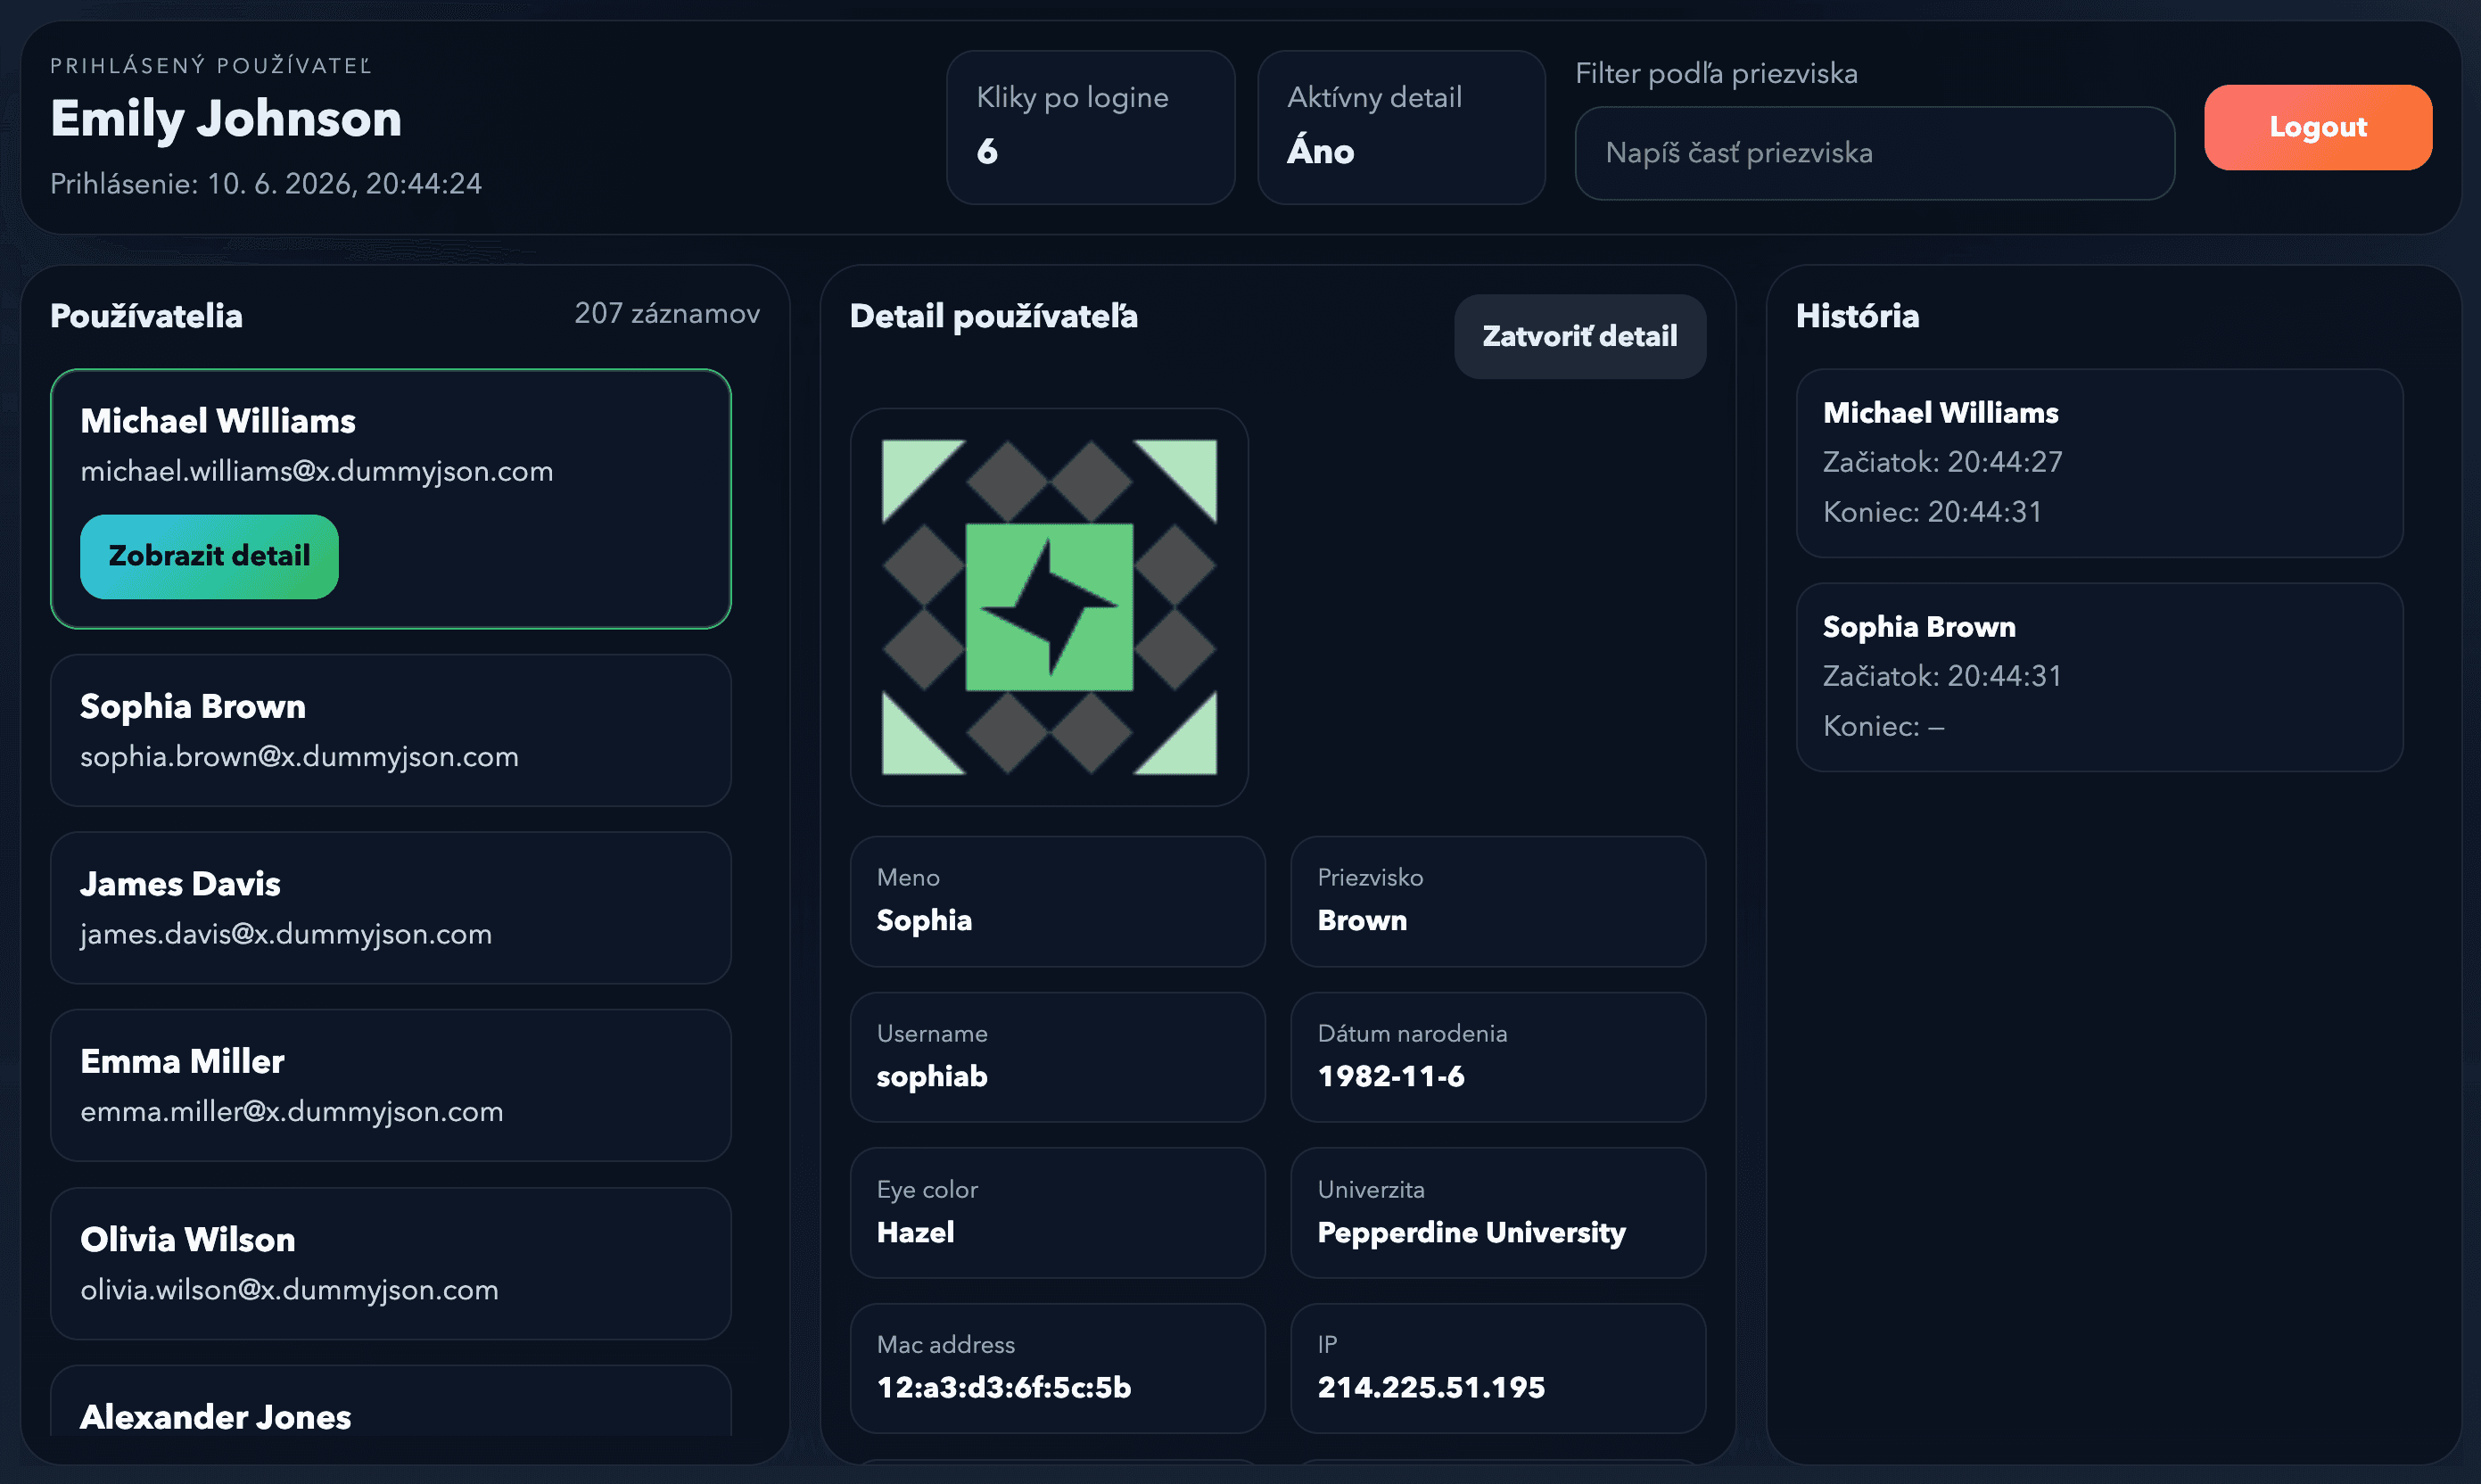Click the Kliky po logine counter card

(x=1090, y=127)
